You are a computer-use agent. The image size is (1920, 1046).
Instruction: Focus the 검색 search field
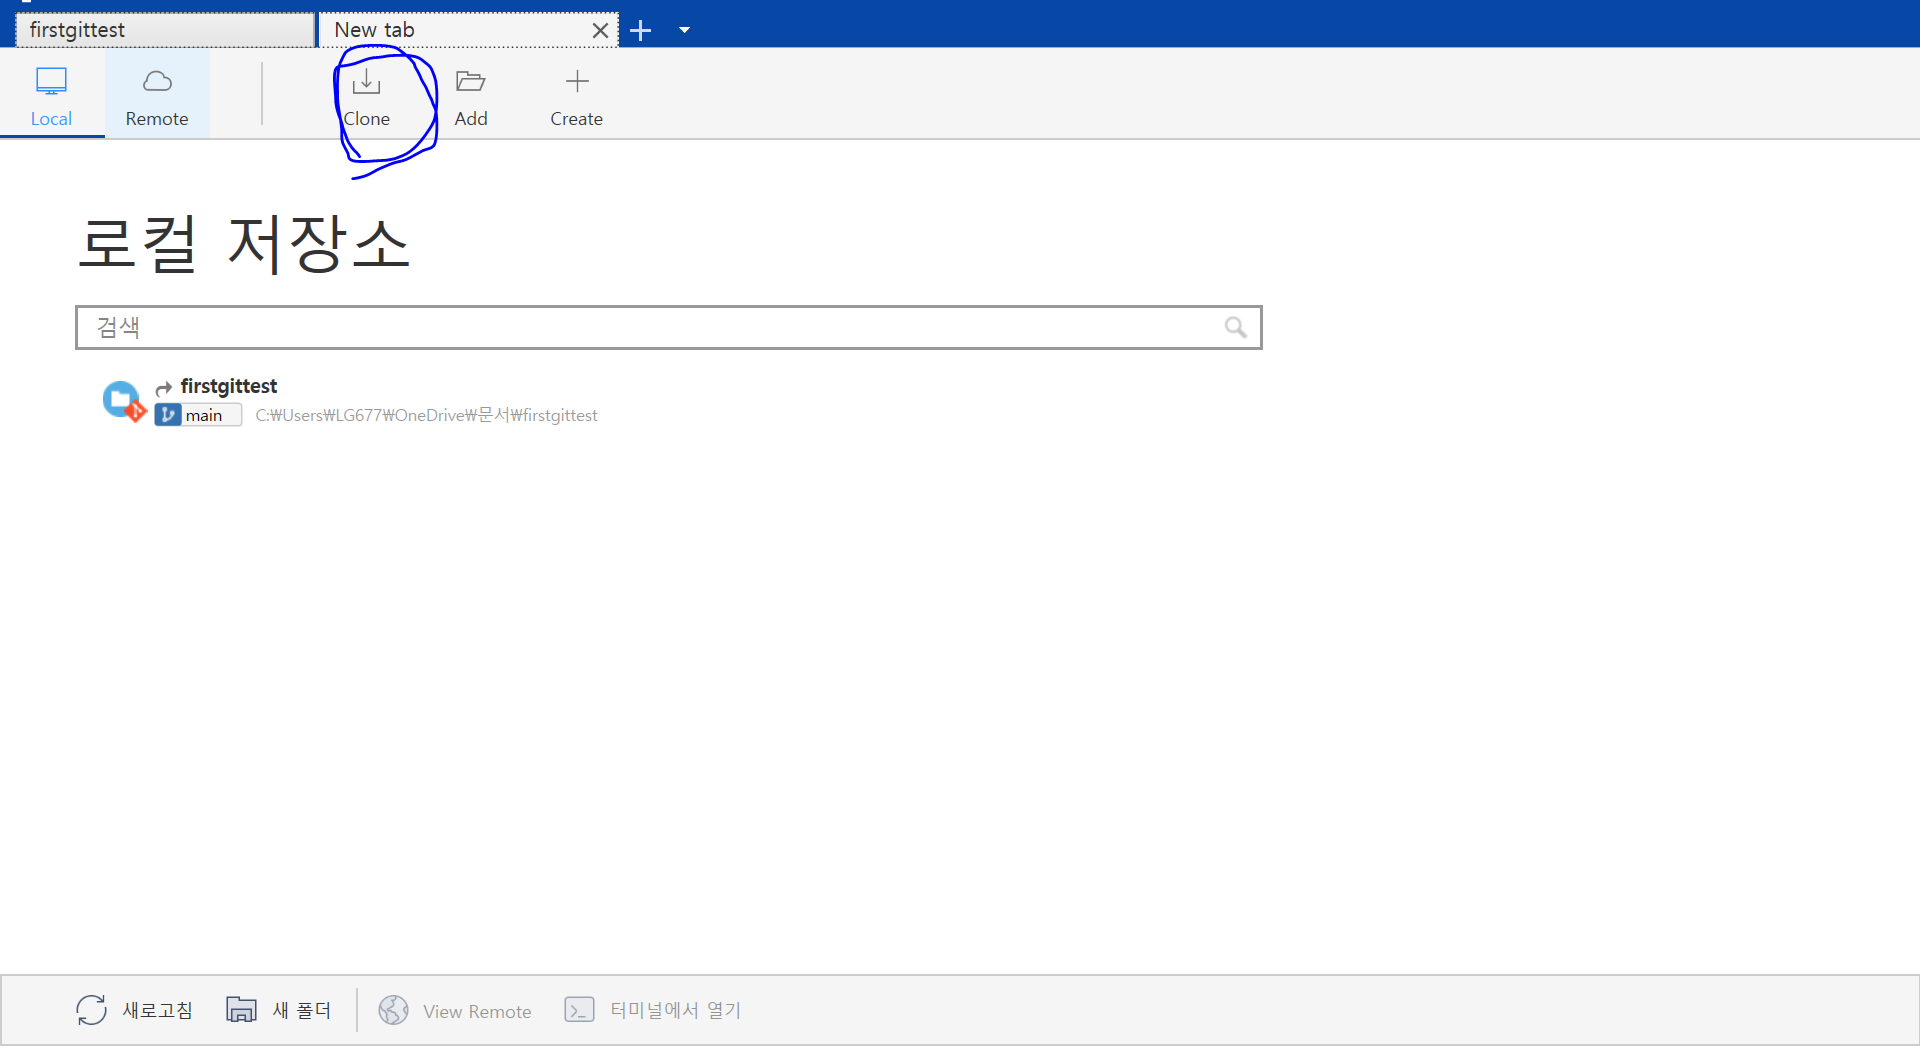(x=669, y=327)
